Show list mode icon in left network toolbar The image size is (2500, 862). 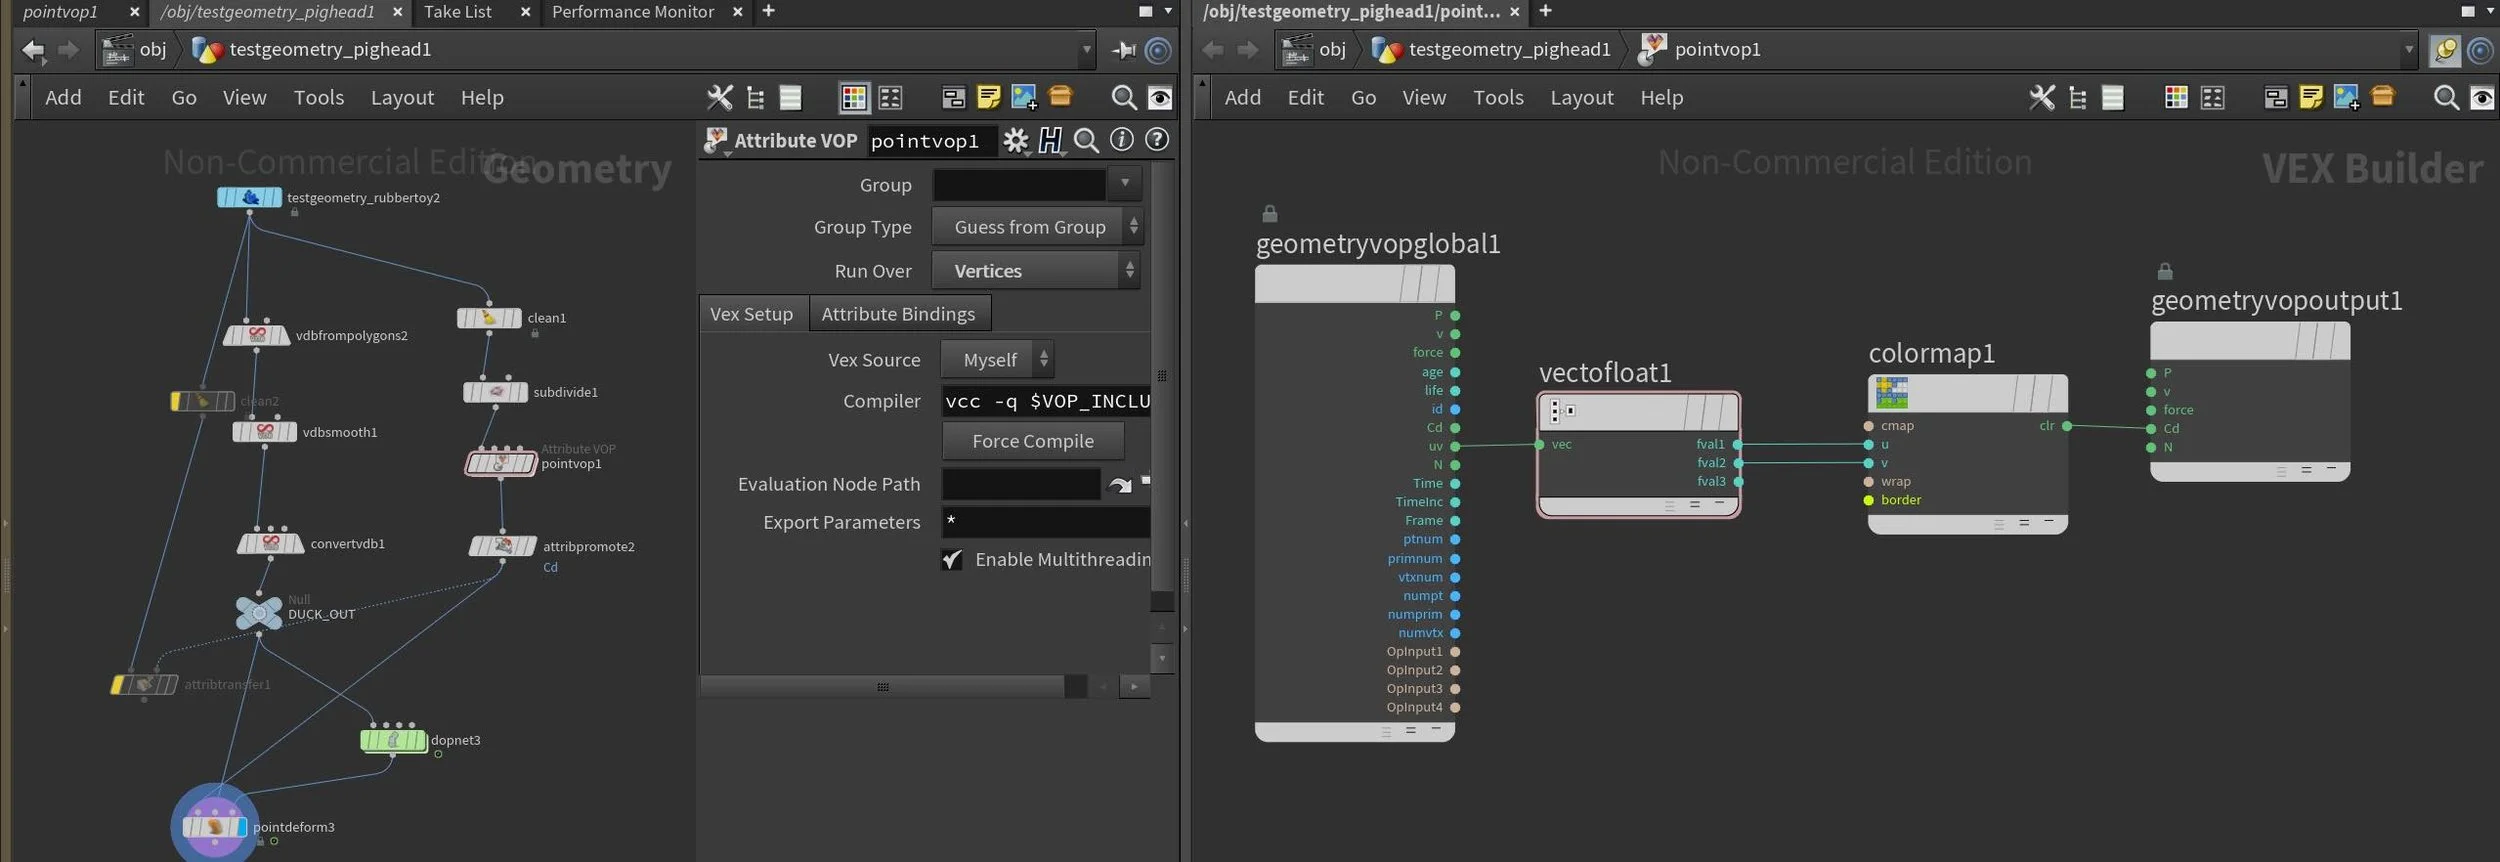click(790, 97)
